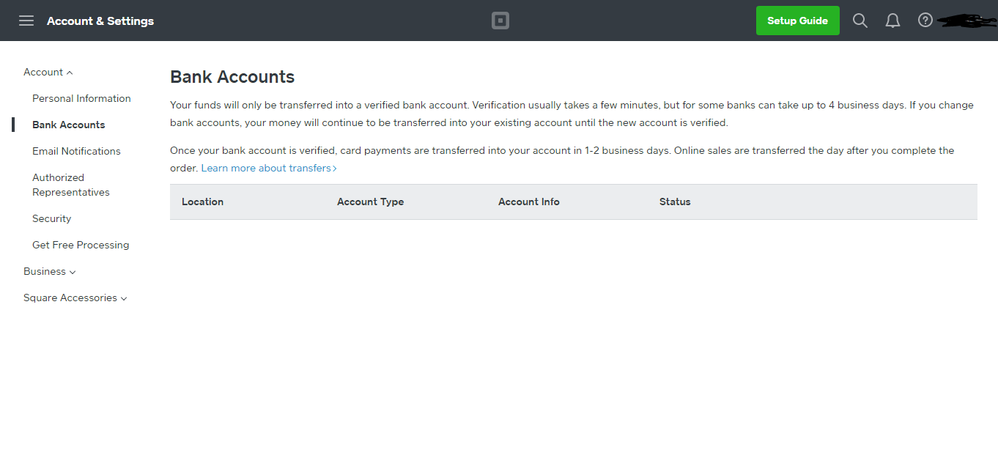The image size is (998, 469).
Task: Click the Location column header
Action: click(x=202, y=202)
